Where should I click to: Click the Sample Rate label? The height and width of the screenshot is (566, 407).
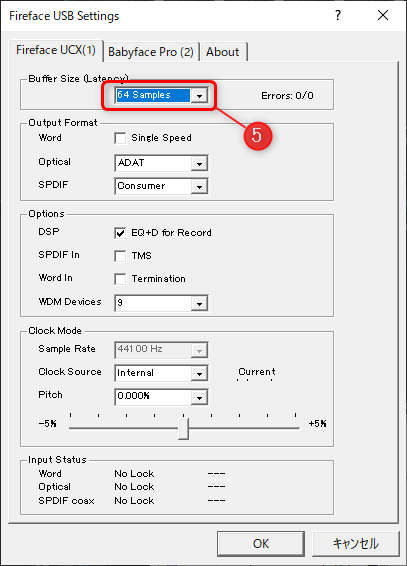point(67,349)
